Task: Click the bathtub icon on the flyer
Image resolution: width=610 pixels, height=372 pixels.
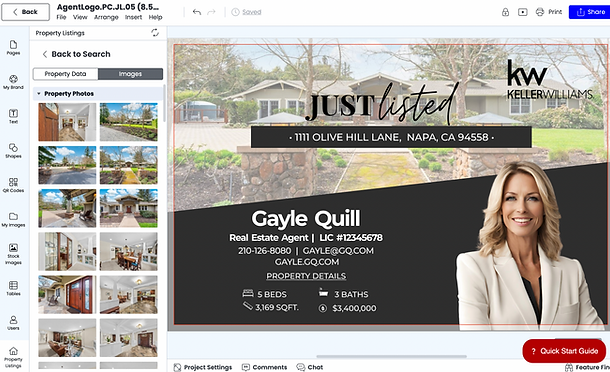Action: pyautogui.click(x=323, y=292)
